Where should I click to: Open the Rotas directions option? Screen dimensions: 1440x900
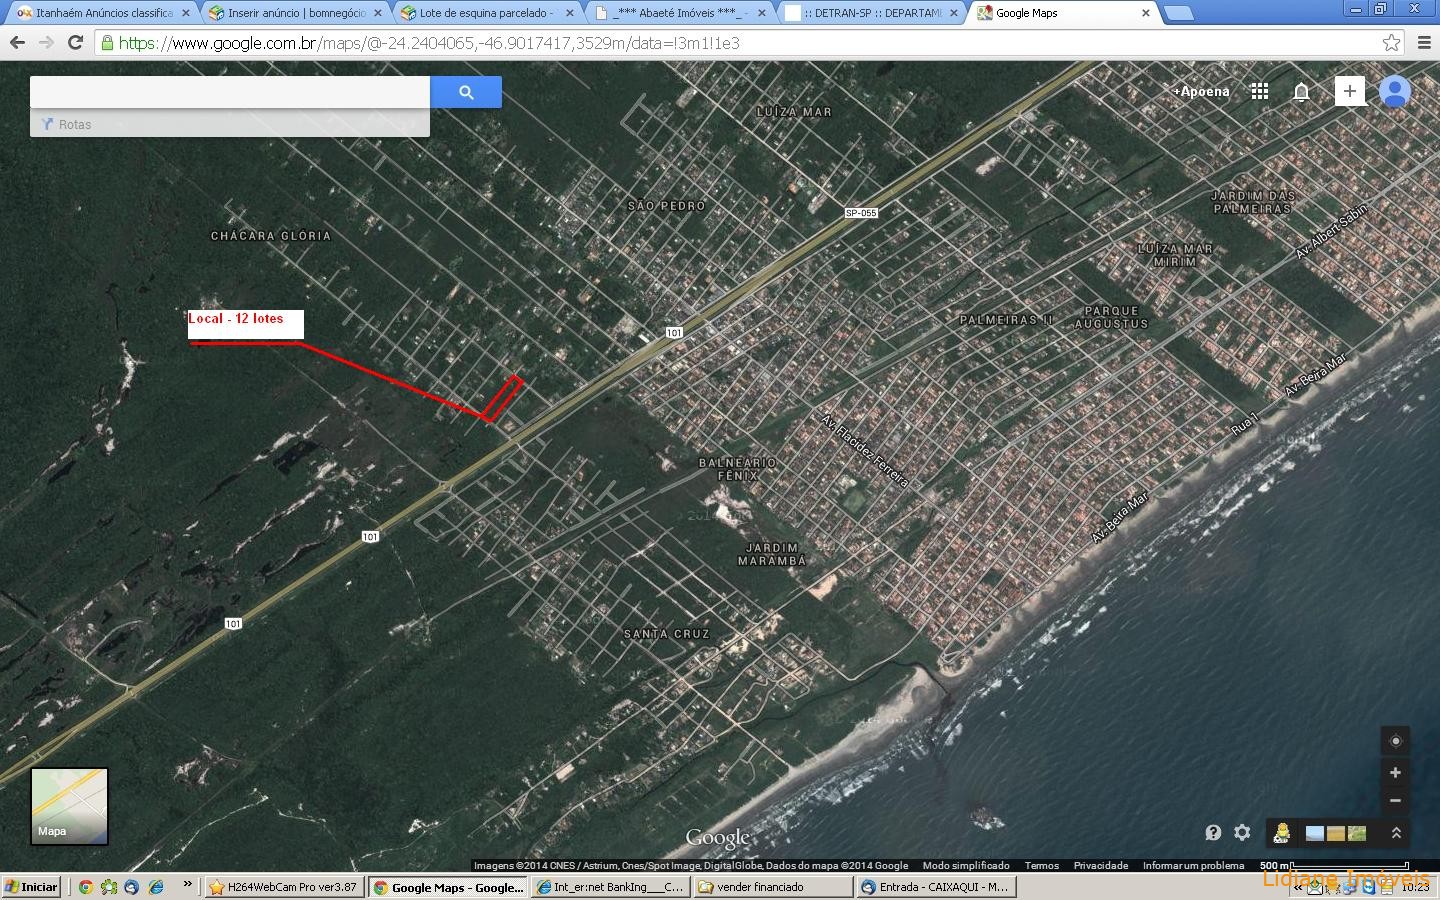[67, 125]
